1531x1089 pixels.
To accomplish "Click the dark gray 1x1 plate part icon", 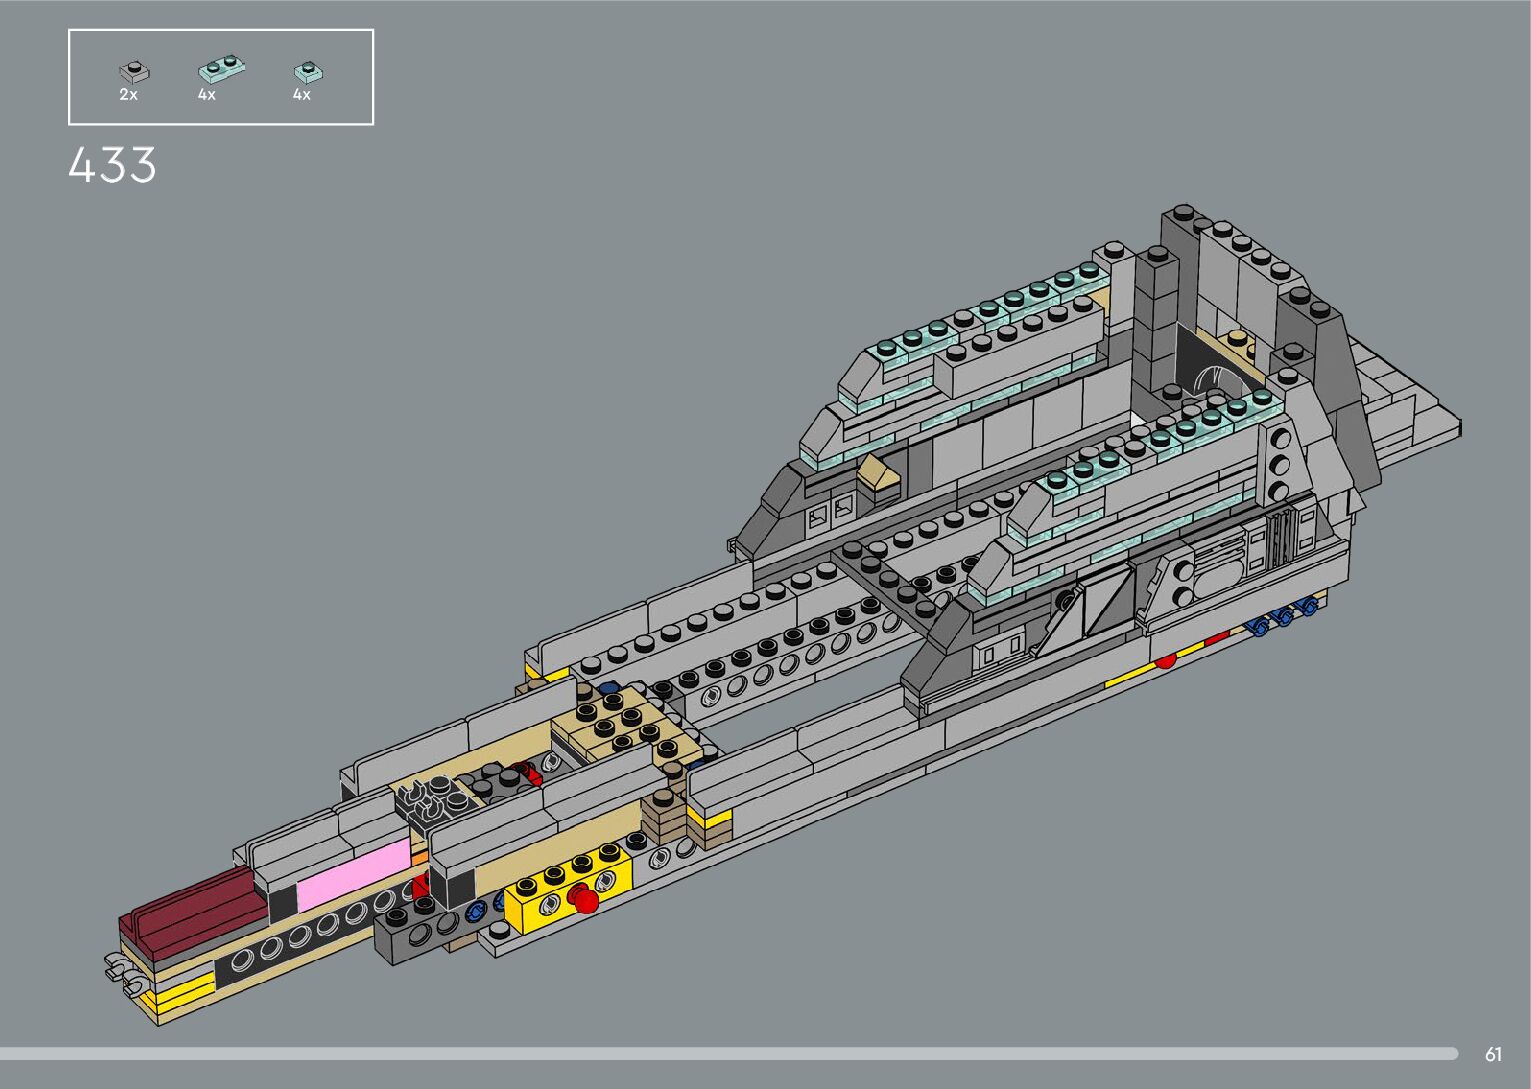I will (133, 72).
